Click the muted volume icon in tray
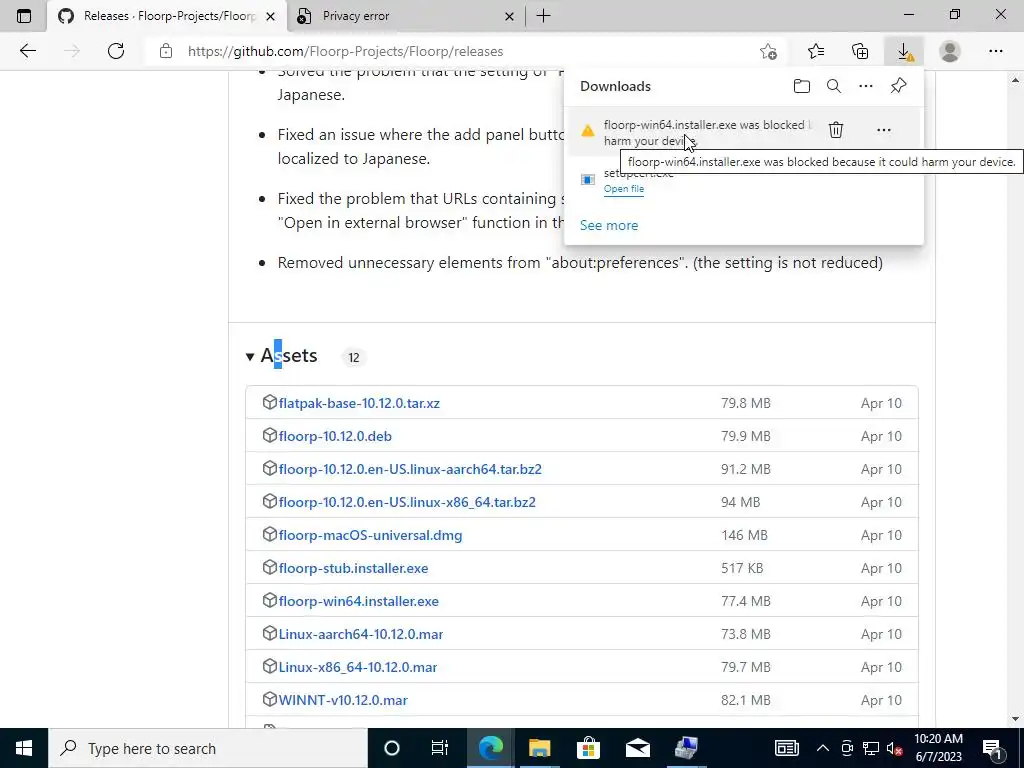Viewport: 1024px width, 768px height. (895, 748)
